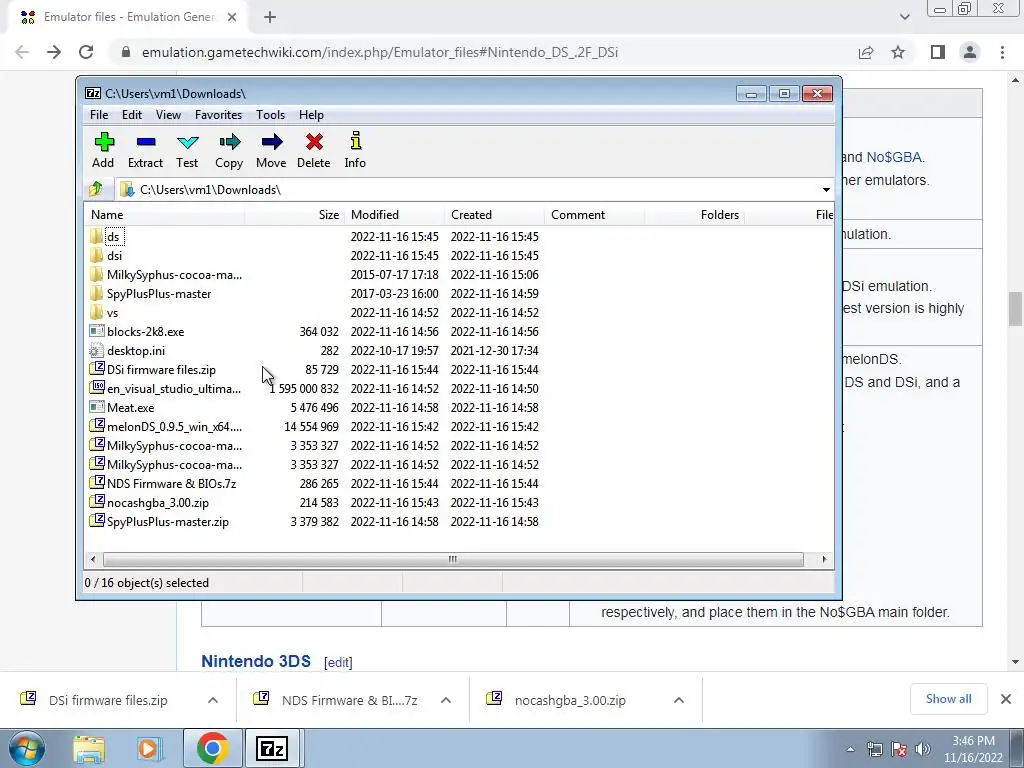
Task: Select the ds folder icon
Action: point(97,236)
